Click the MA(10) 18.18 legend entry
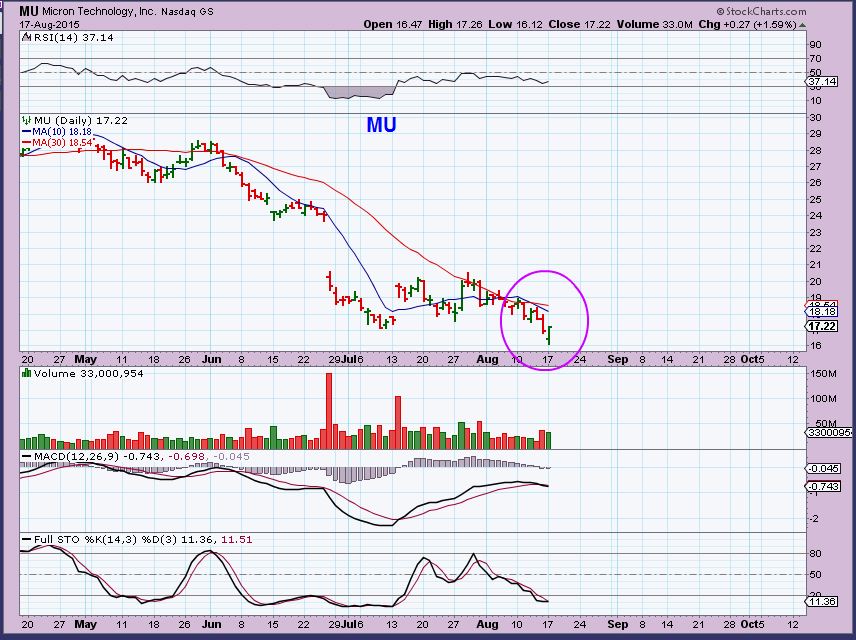856x640 pixels. (57, 132)
